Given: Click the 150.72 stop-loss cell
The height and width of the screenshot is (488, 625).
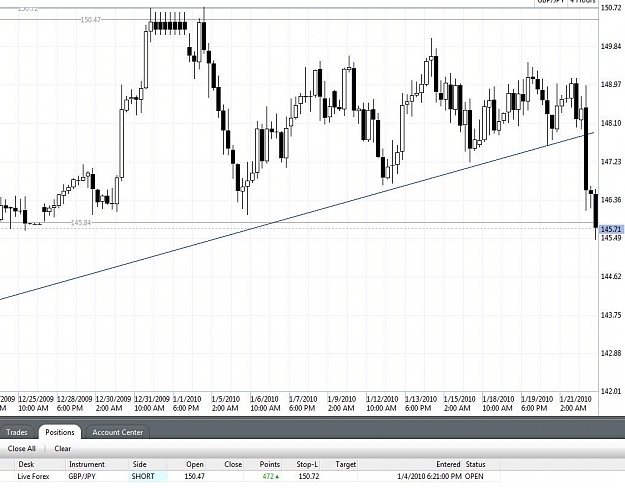Looking at the screenshot, I should pos(309,476).
